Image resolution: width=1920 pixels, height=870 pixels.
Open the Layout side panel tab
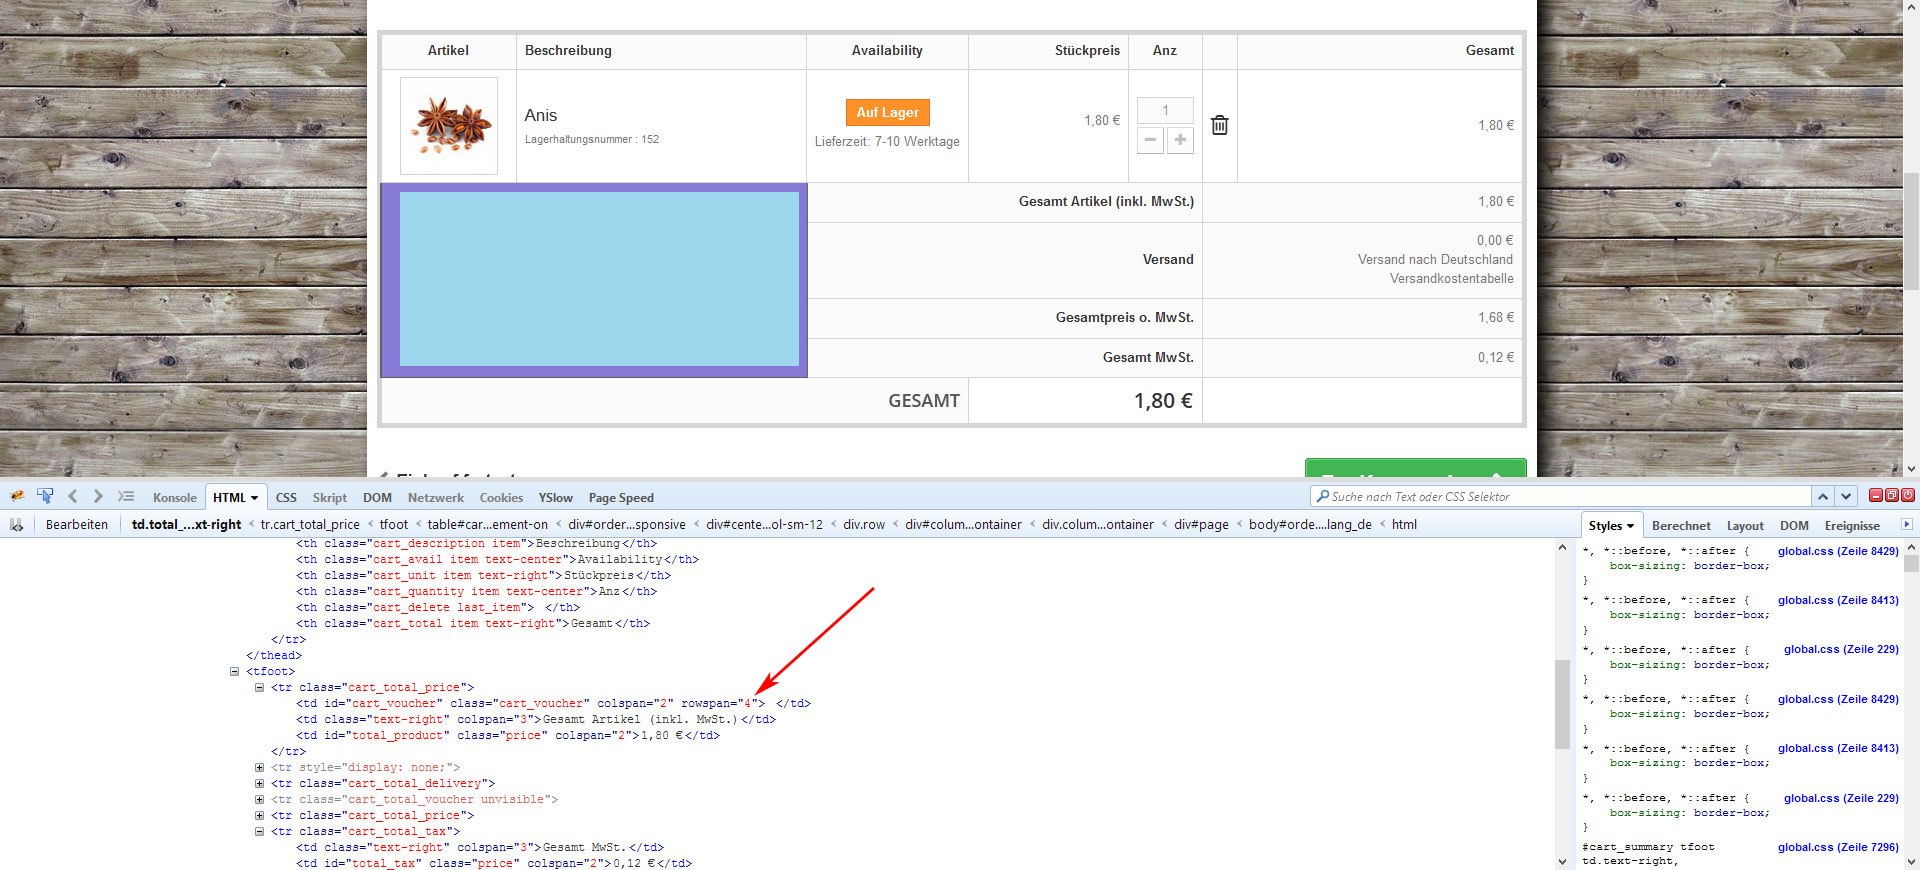(1744, 526)
